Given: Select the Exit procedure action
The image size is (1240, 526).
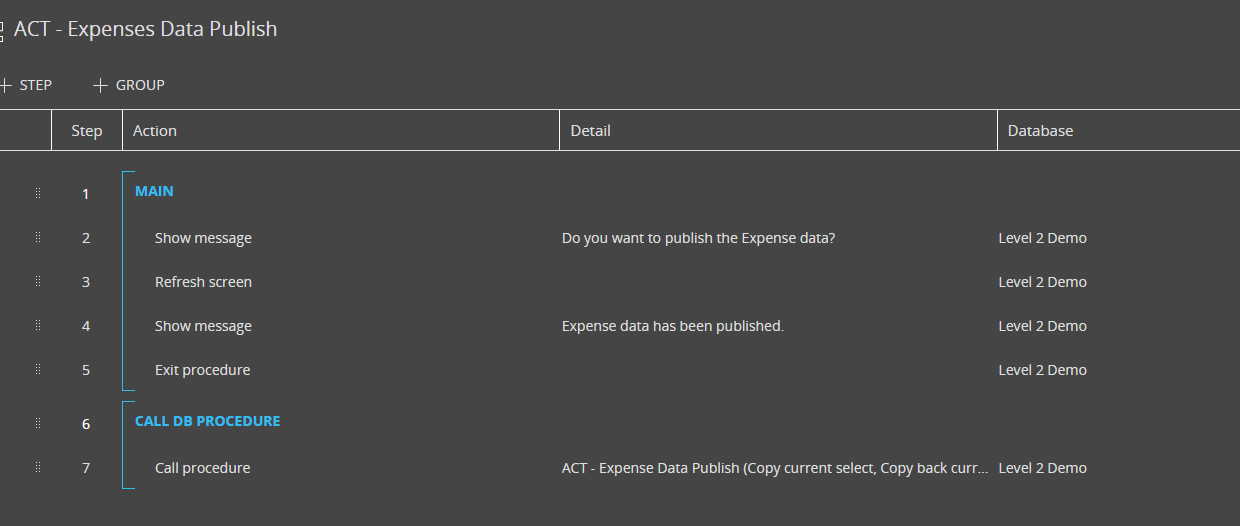Looking at the screenshot, I should pyautogui.click(x=202, y=370).
